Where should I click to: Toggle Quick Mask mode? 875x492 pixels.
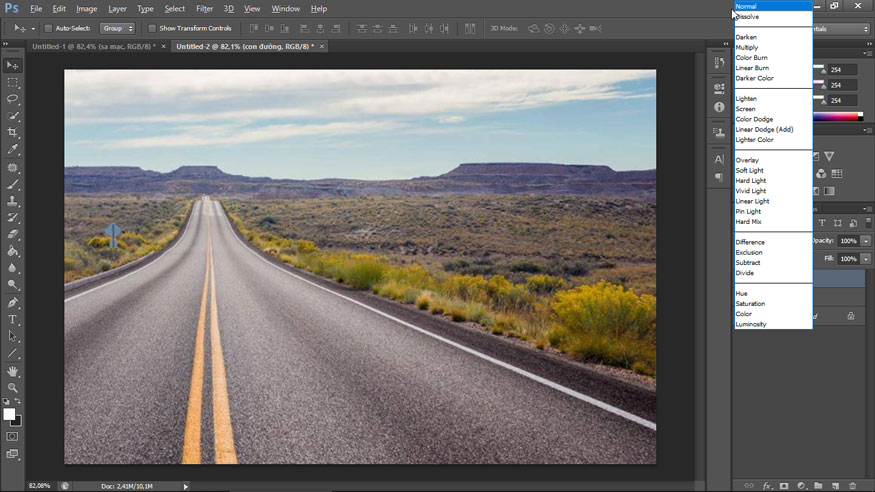tap(12, 436)
